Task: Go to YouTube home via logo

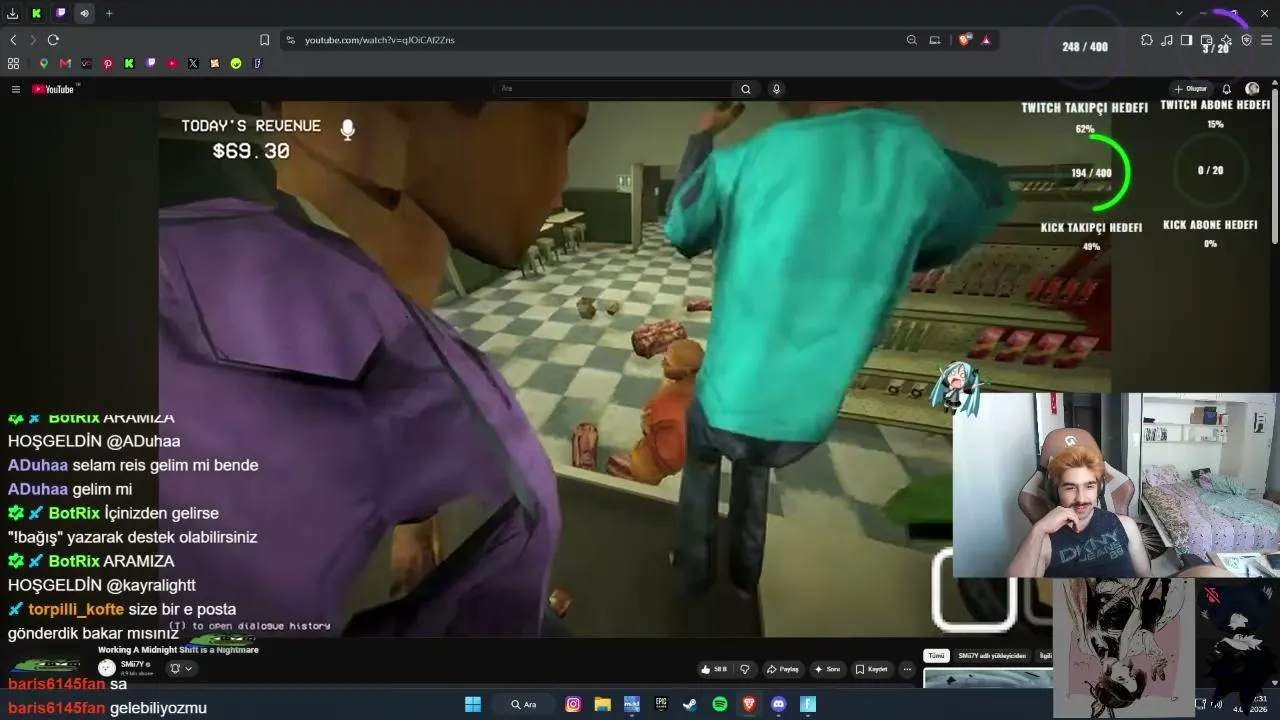Action: point(53,89)
